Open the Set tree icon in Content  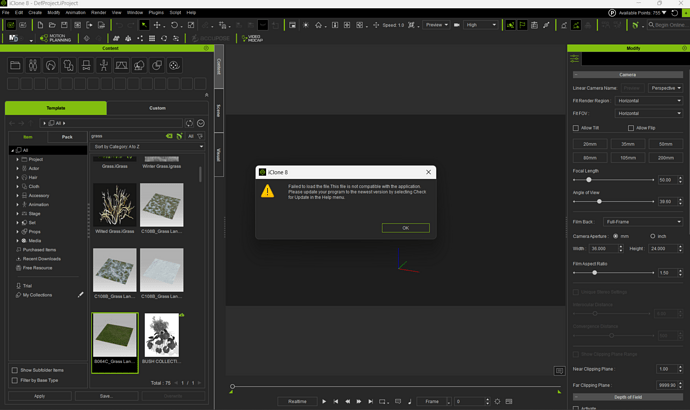pos(139,66)
